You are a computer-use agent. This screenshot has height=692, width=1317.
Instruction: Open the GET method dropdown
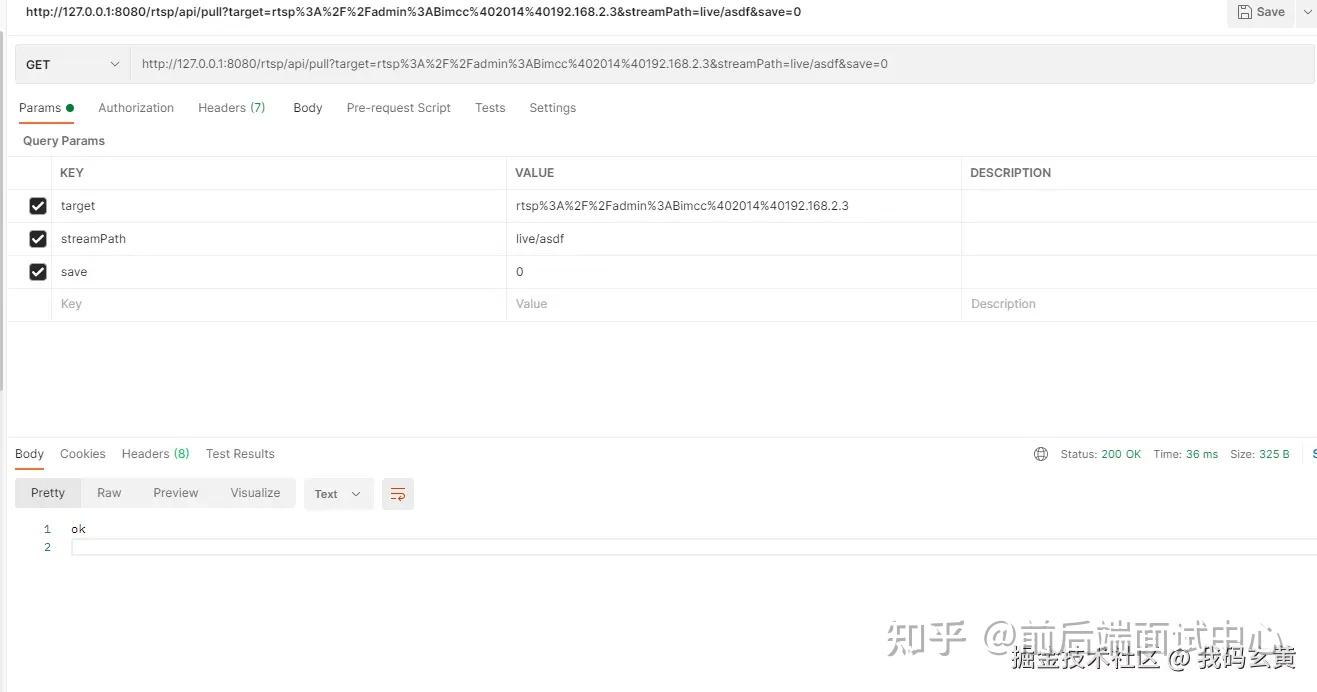coord(71,63)
